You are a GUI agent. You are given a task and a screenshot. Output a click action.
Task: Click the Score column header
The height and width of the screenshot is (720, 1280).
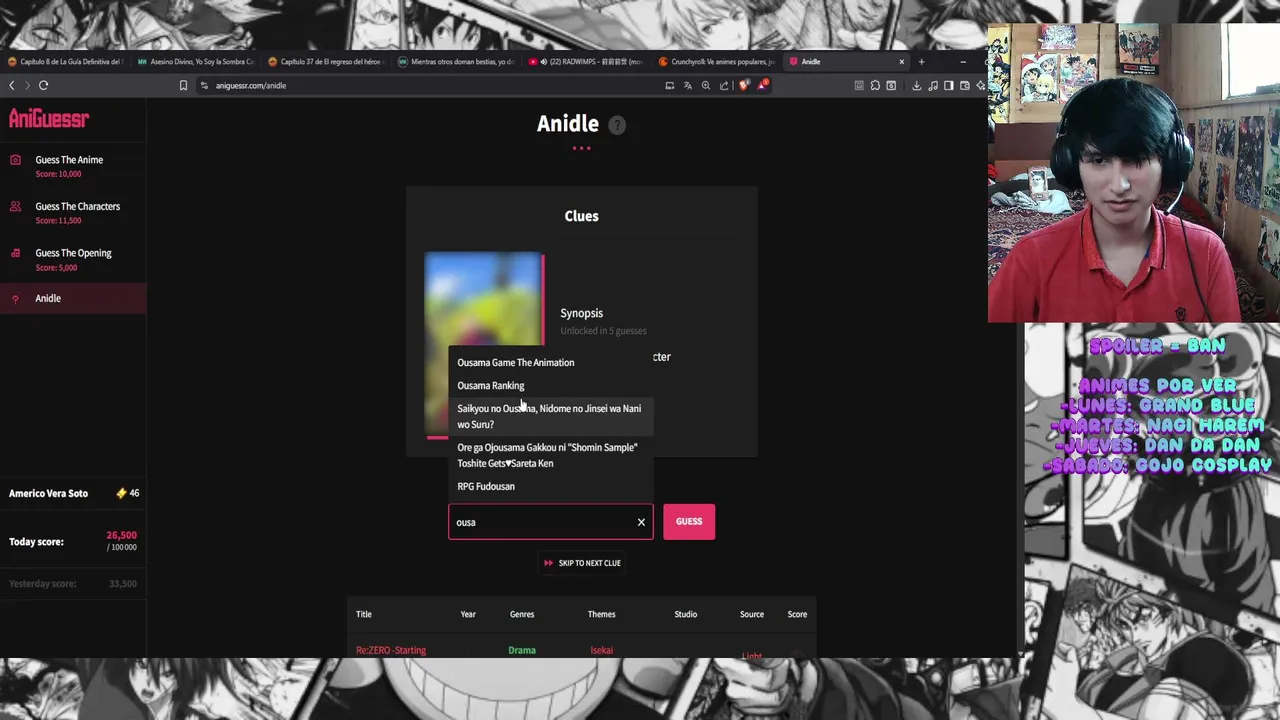click(x=797, y=615)
